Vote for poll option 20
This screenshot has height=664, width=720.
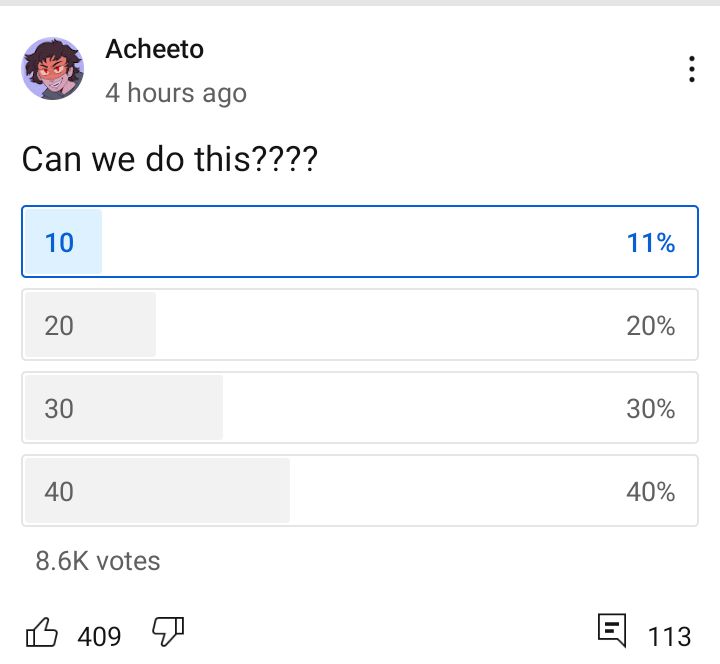(360, 325)
